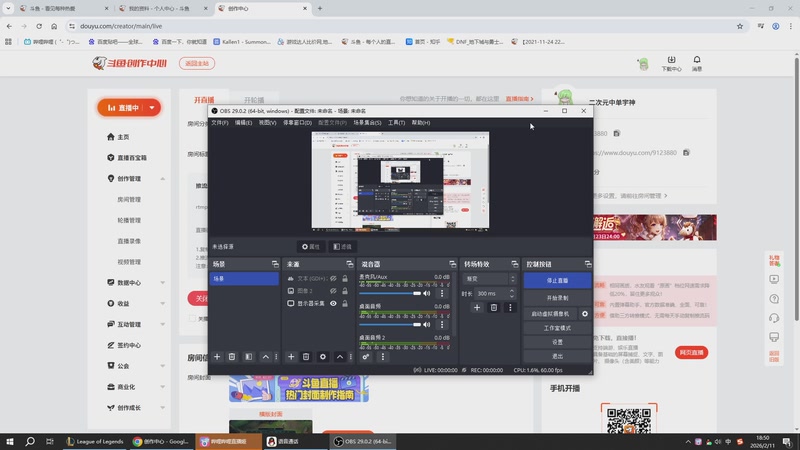800x450 pixels.
Task: Add a new scene with the Scenes plus icon
Action: click(x=217, y=357)
